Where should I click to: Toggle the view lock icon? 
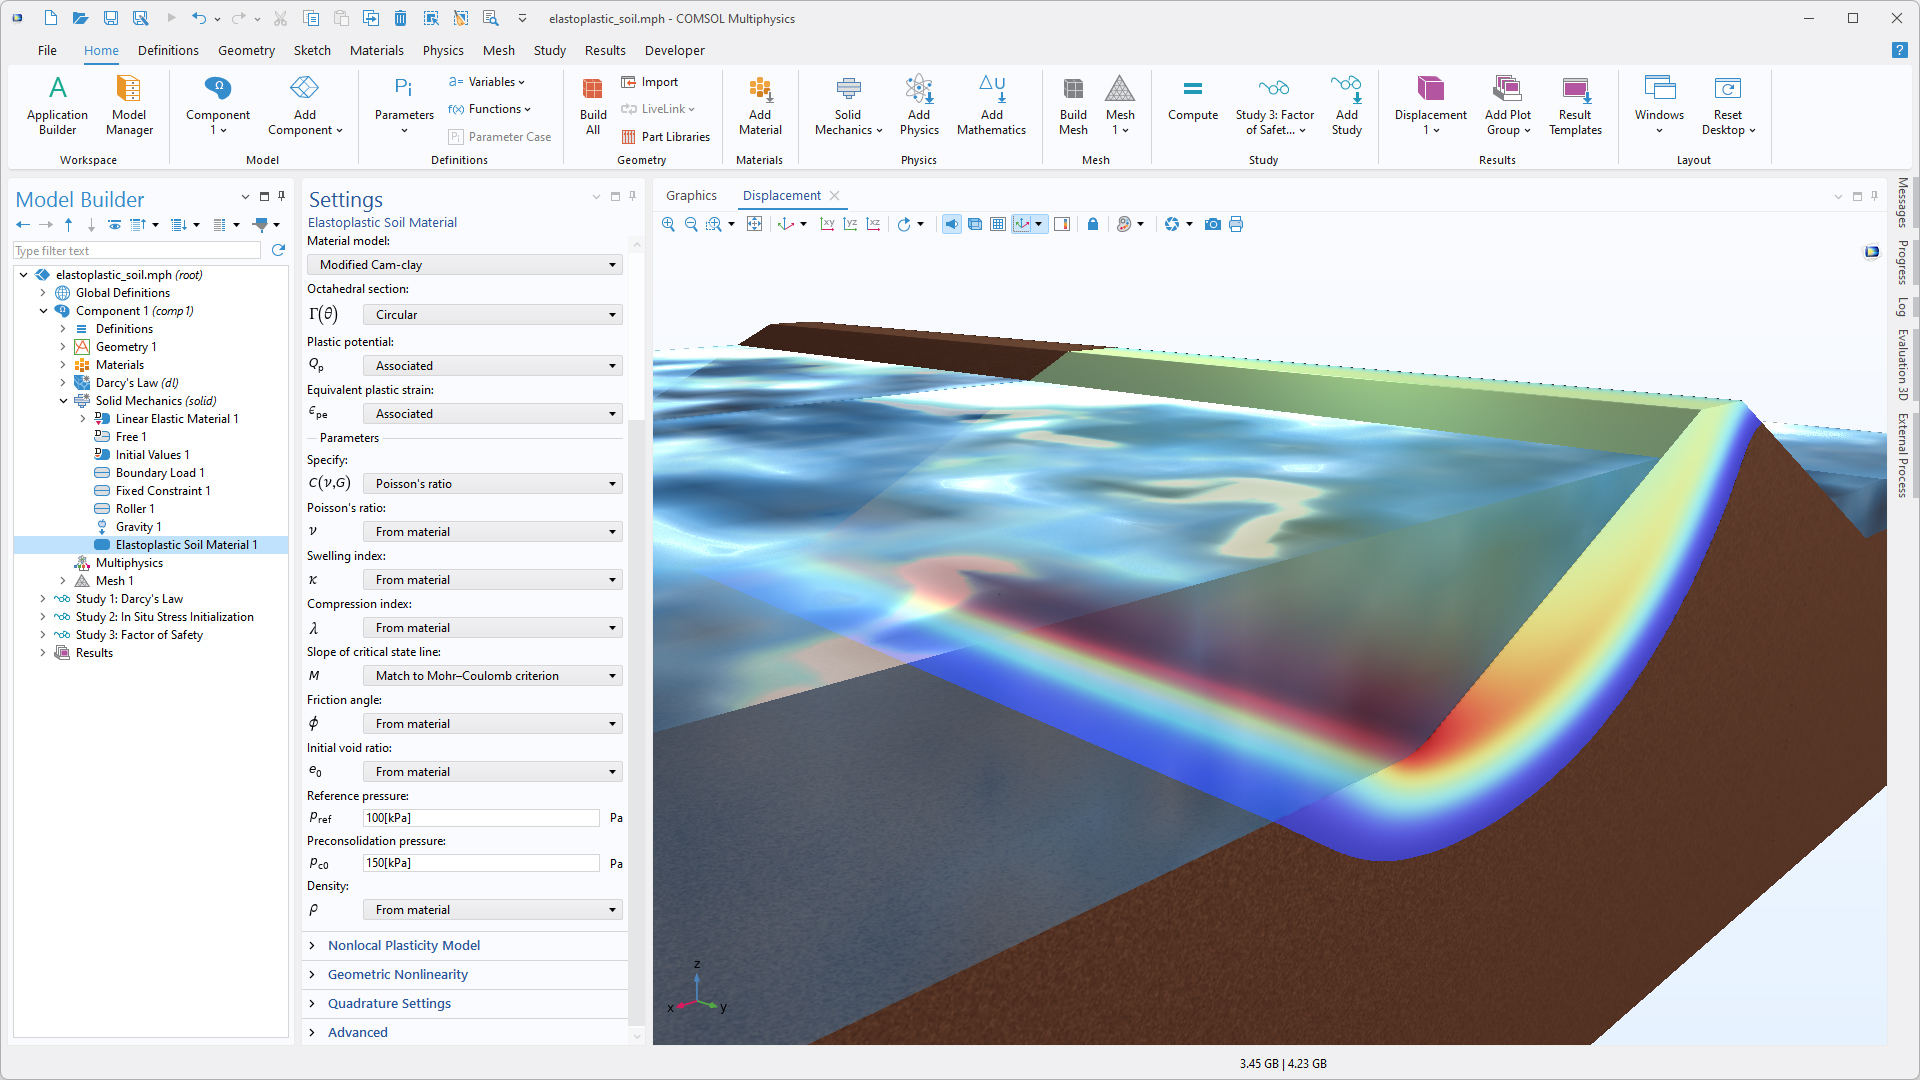pos(1093,224)
